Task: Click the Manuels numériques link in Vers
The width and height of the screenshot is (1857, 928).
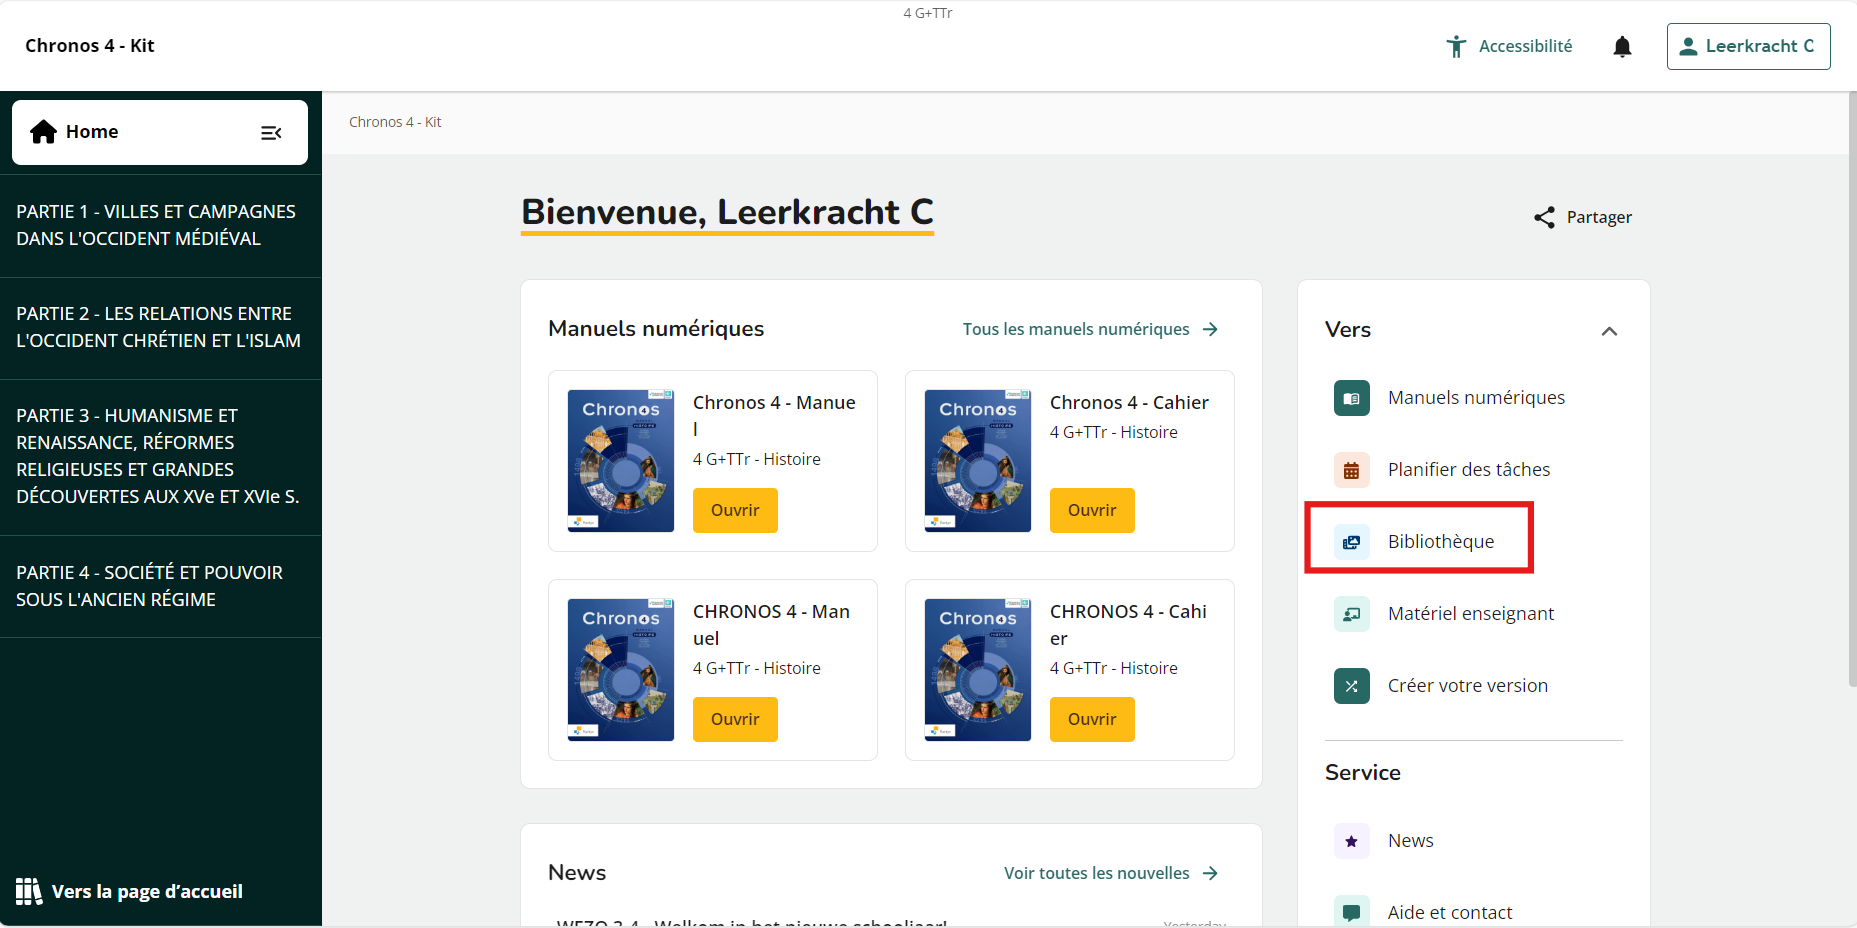Action: [1476, 398]
